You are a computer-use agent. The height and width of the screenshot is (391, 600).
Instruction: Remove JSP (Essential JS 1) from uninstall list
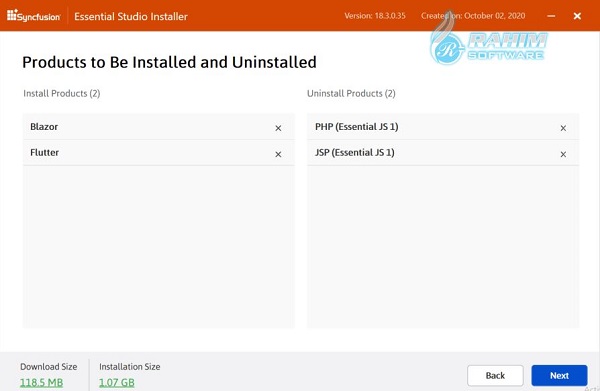point(563,154)
